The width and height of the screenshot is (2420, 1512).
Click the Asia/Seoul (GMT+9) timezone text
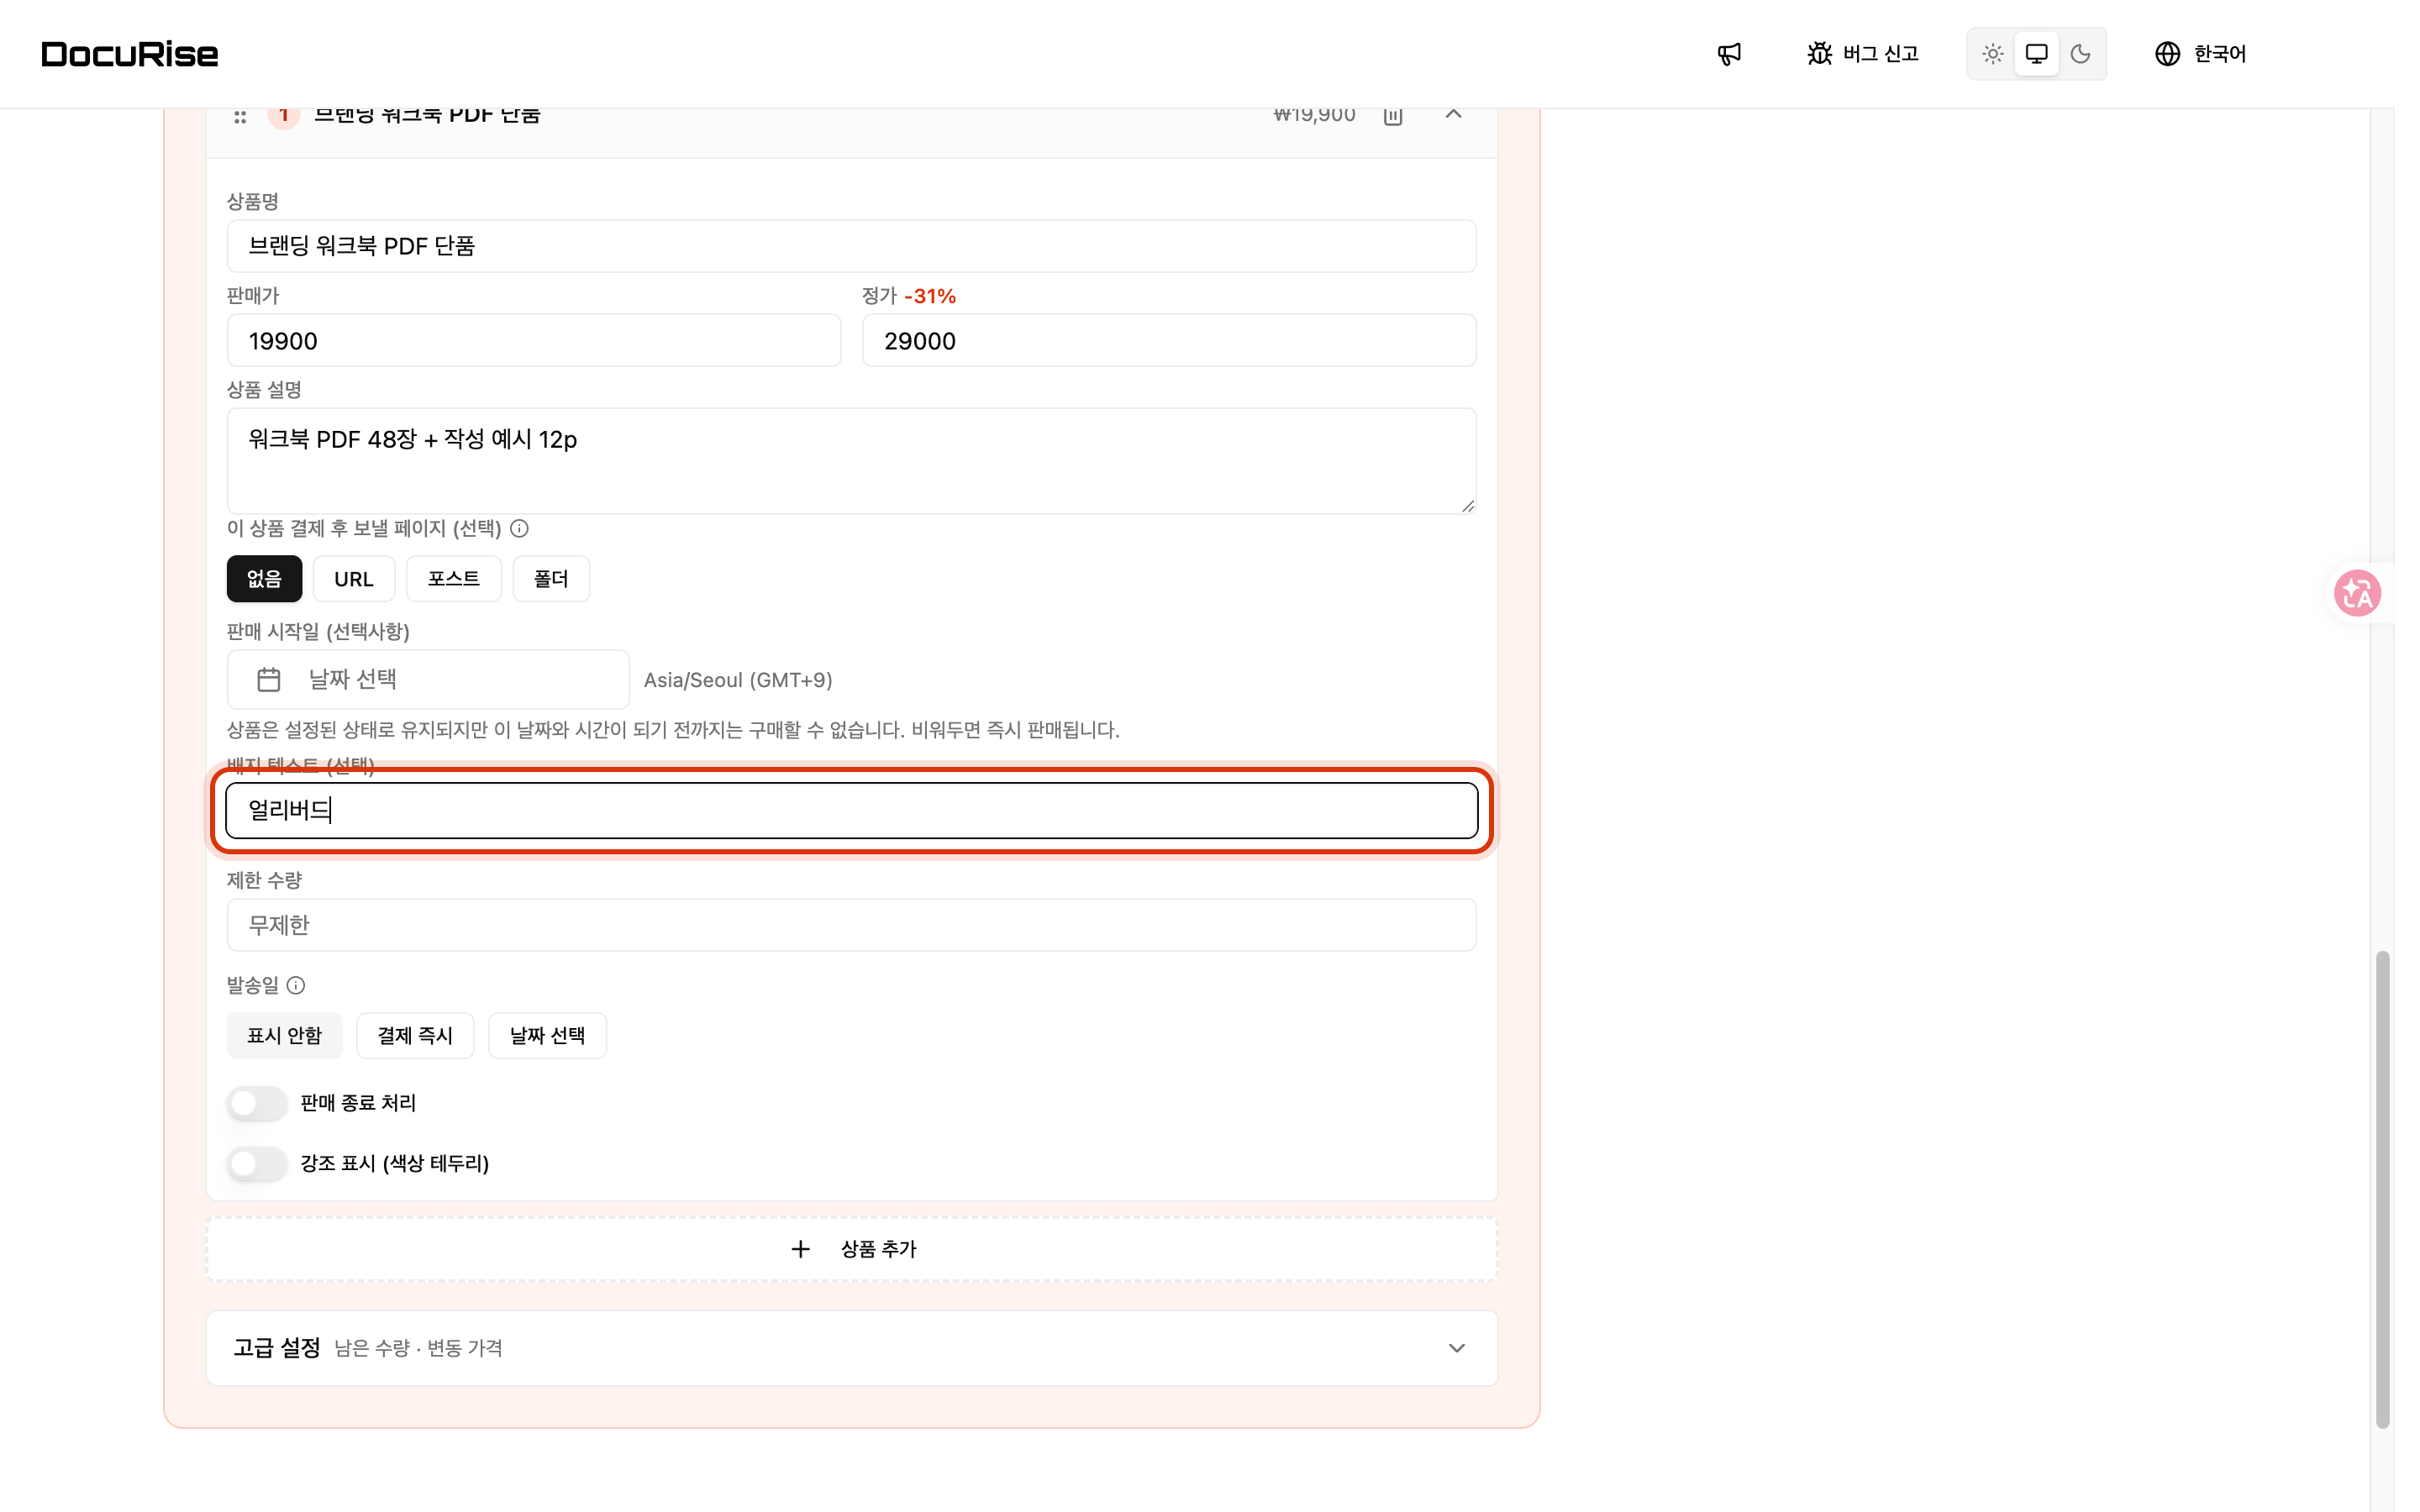tap(738, 680)
